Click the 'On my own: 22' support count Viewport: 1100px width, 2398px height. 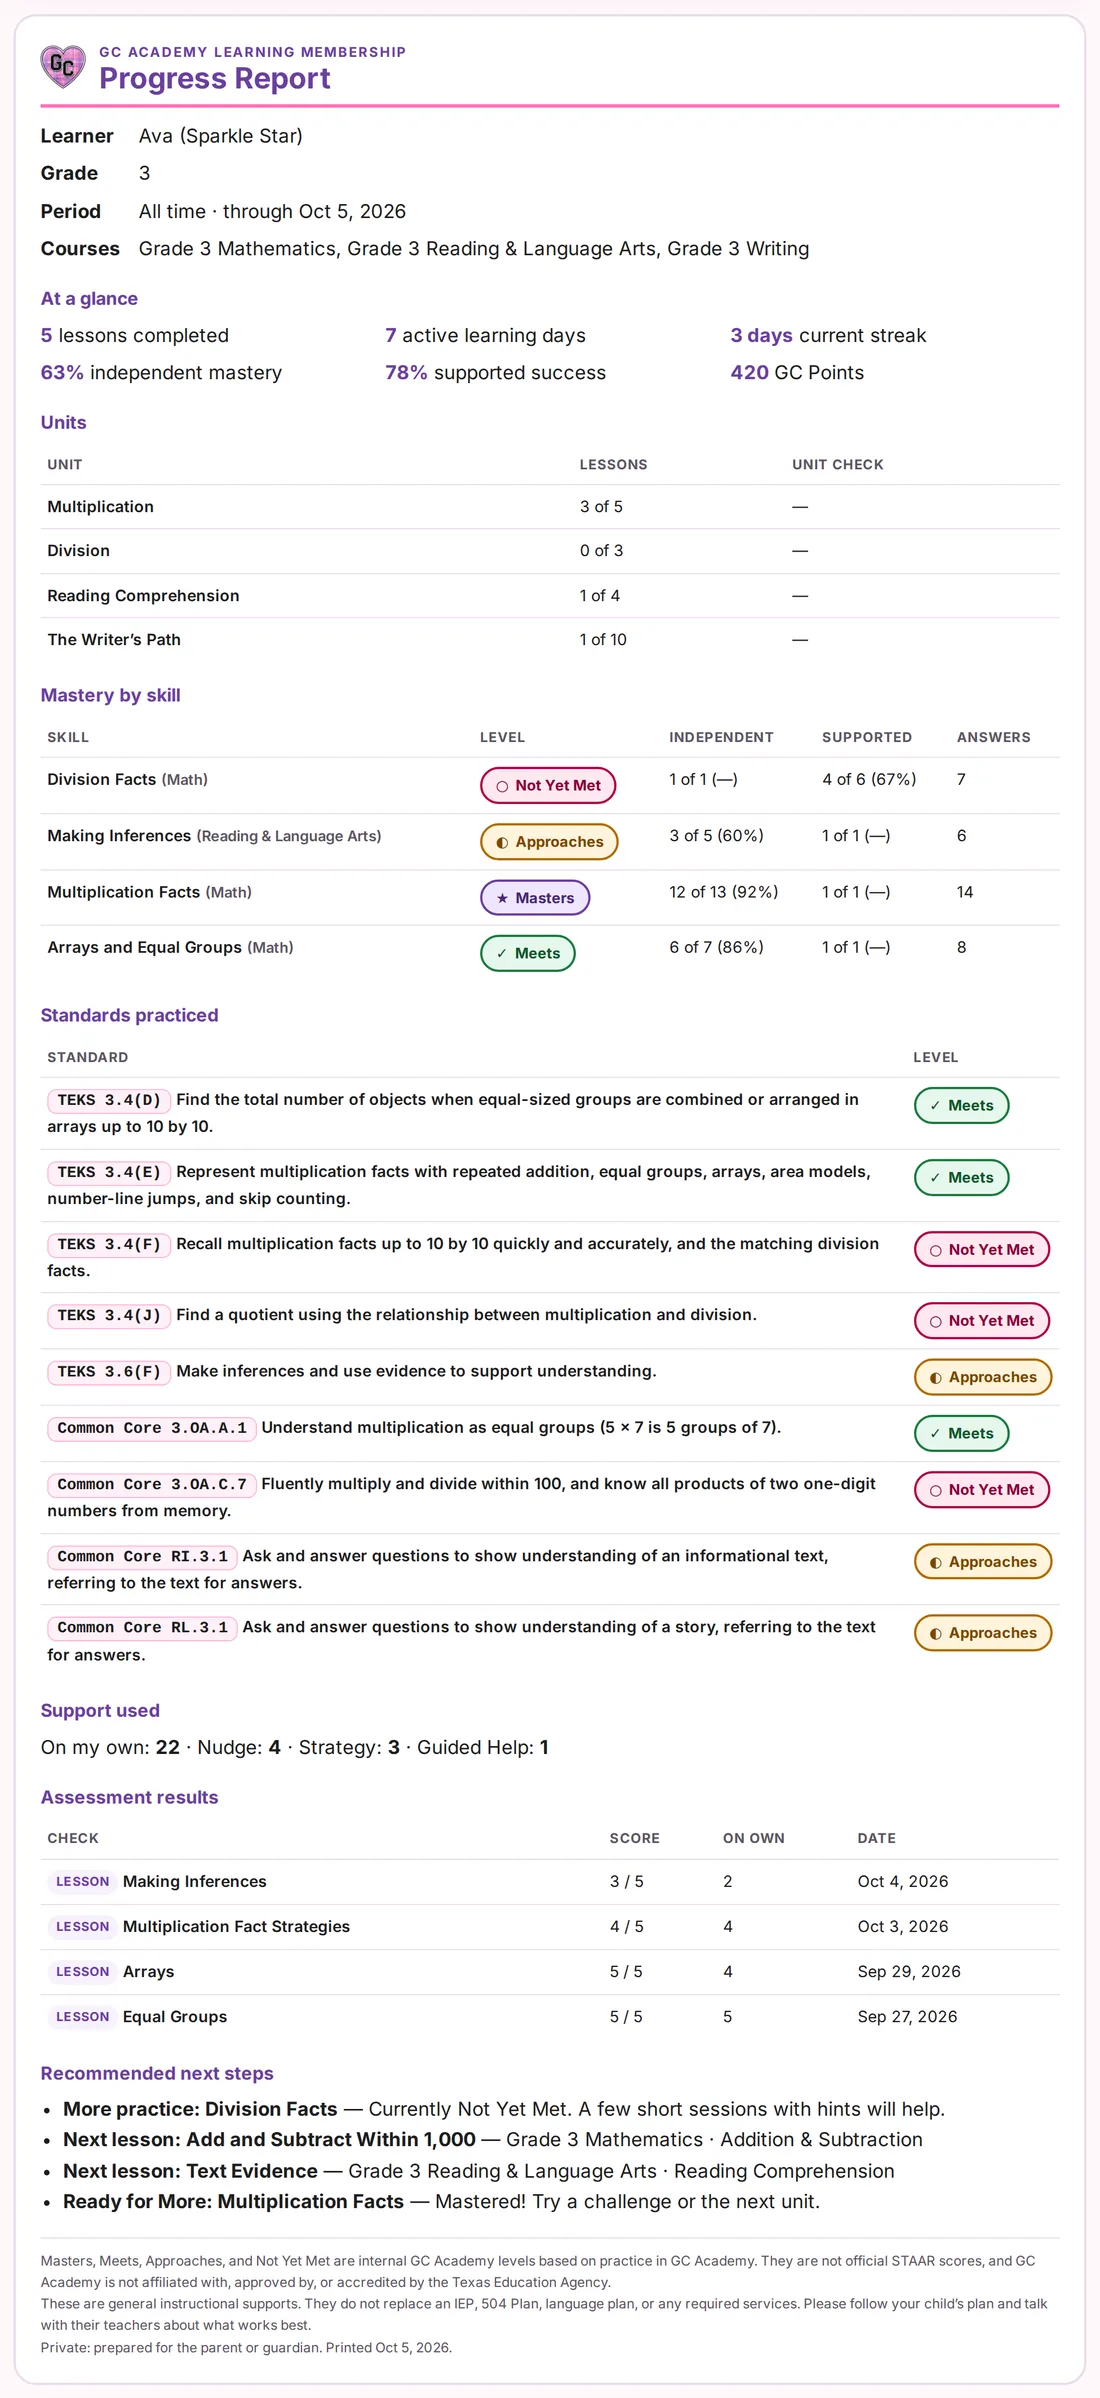click(x=110, y=1747)
